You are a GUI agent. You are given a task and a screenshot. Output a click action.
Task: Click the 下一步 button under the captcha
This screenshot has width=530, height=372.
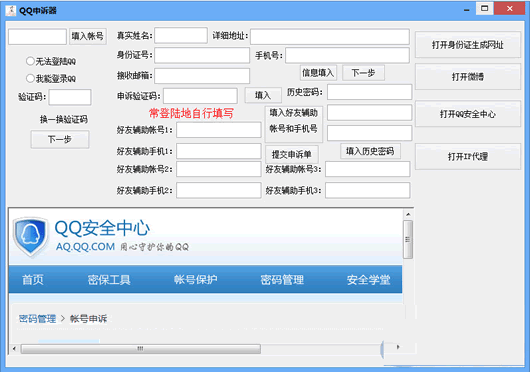point(60,139)
